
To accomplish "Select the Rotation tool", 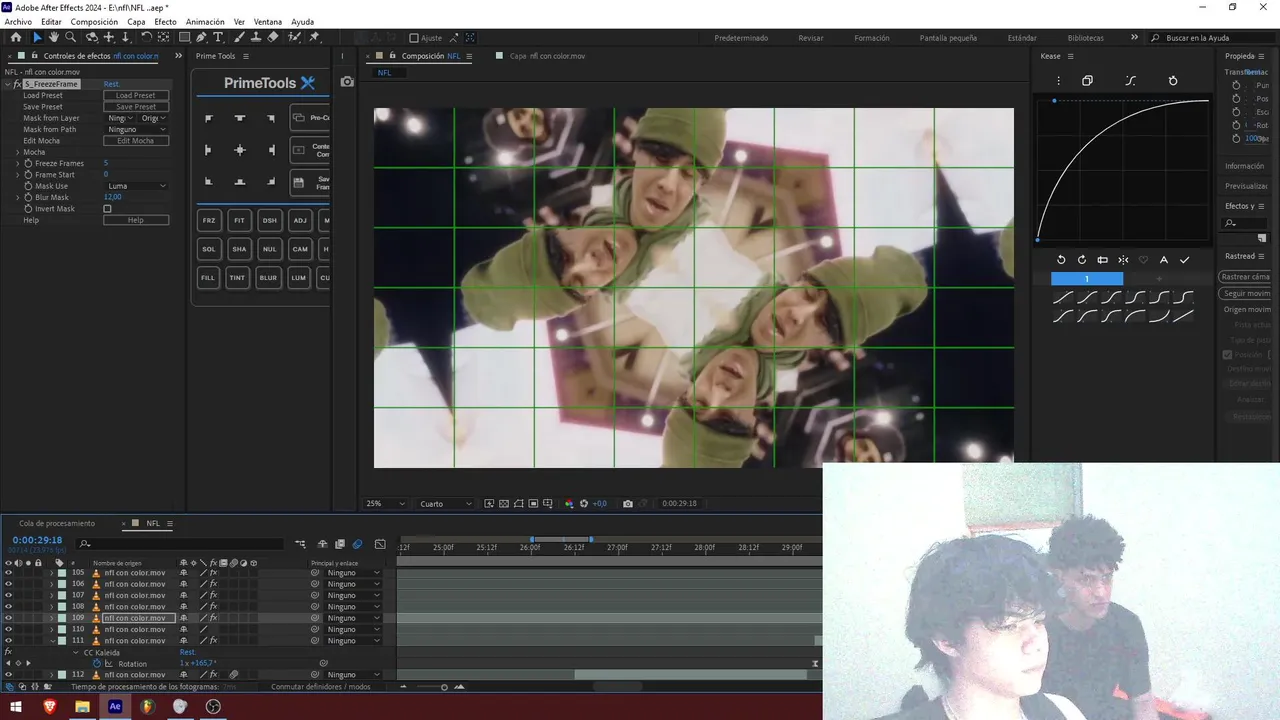I will pyautogui.click(x=146, y=37).
